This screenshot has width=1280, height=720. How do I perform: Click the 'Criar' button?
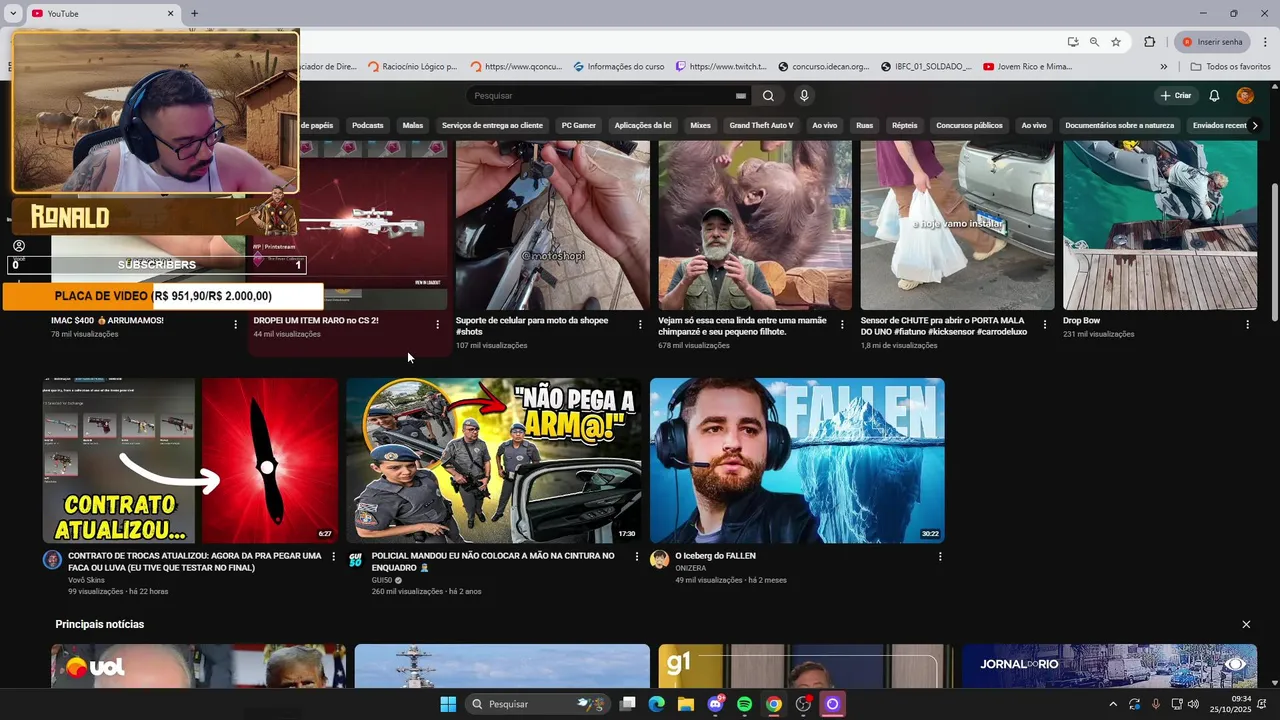point(1176,96)
